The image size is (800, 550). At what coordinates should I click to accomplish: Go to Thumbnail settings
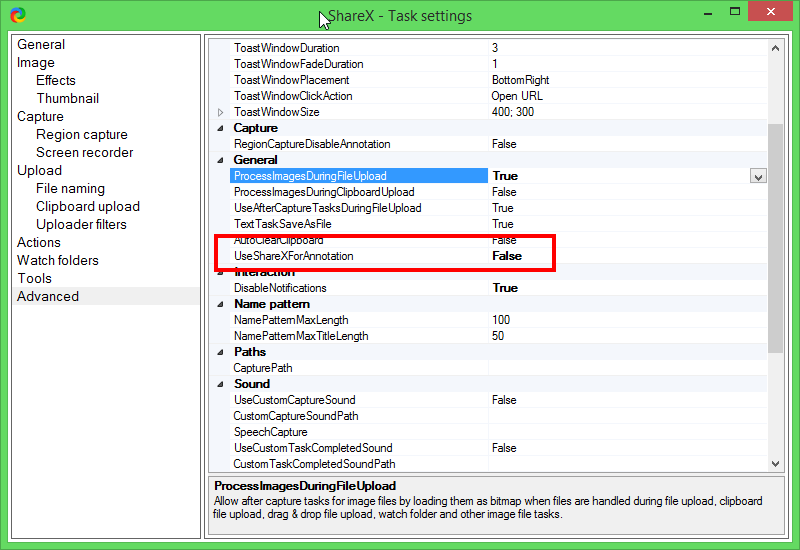coord(67,98)
